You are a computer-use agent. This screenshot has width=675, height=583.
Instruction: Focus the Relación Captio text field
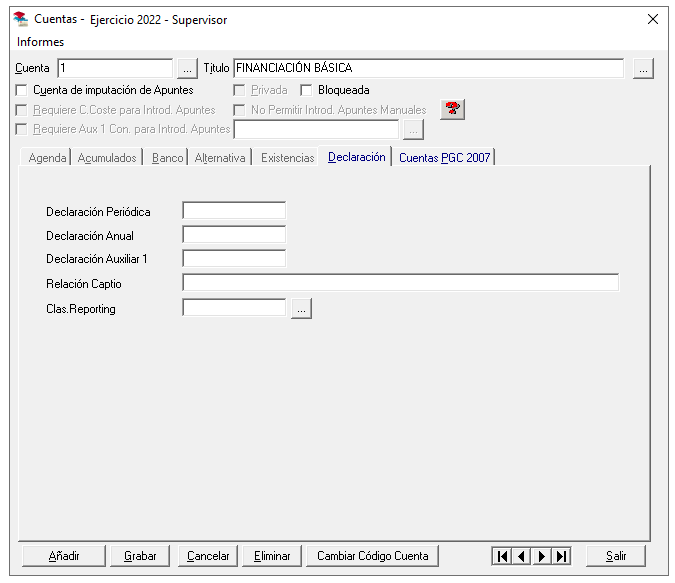pyautogui.click(x=400, y=283)
